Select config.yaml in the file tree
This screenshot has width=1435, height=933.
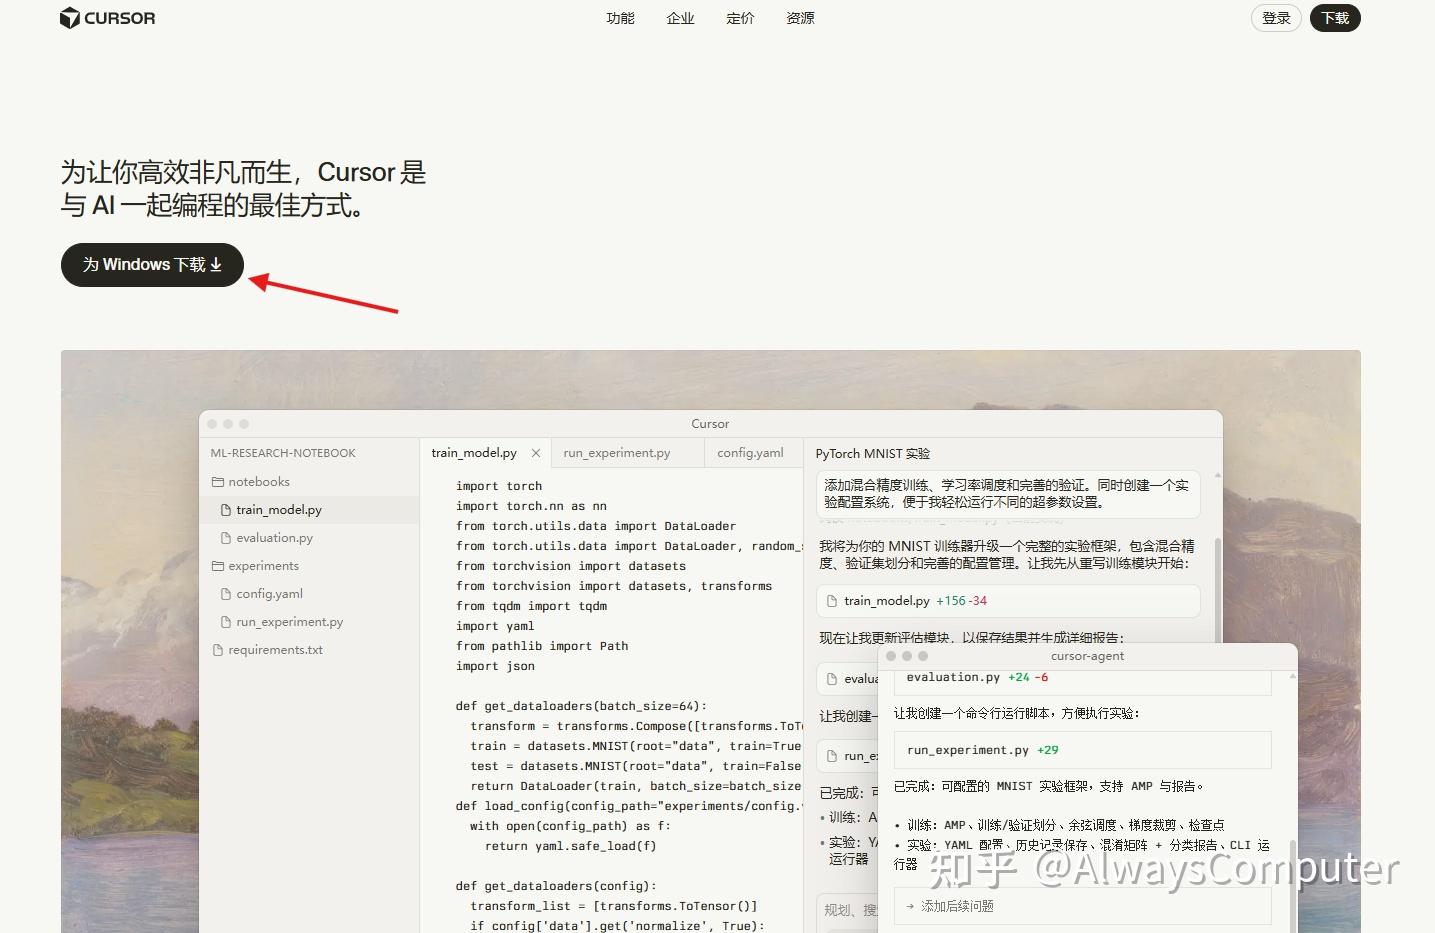pyautogui.click(x=309, y=594)
